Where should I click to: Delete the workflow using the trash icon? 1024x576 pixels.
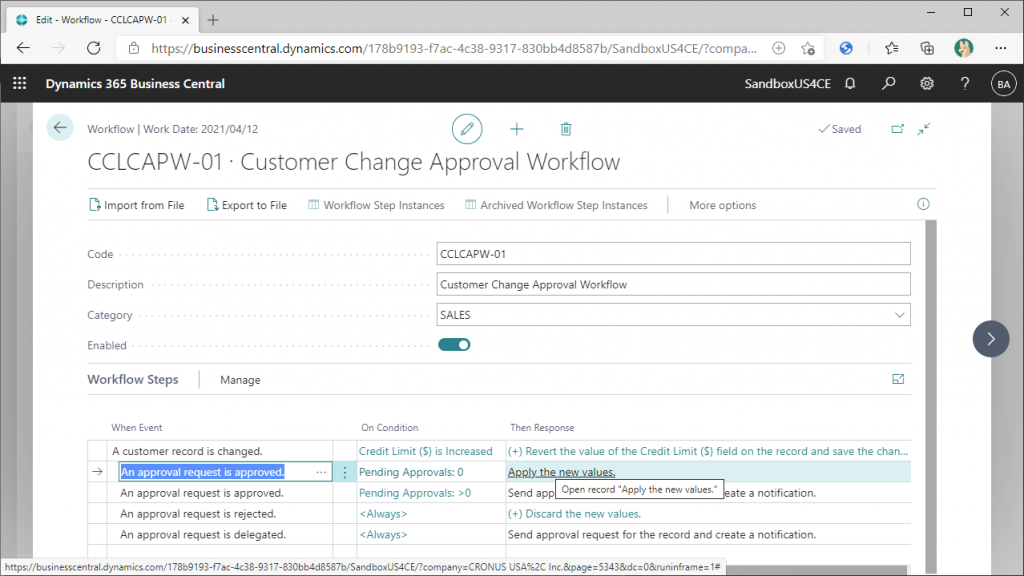[566, 129]
